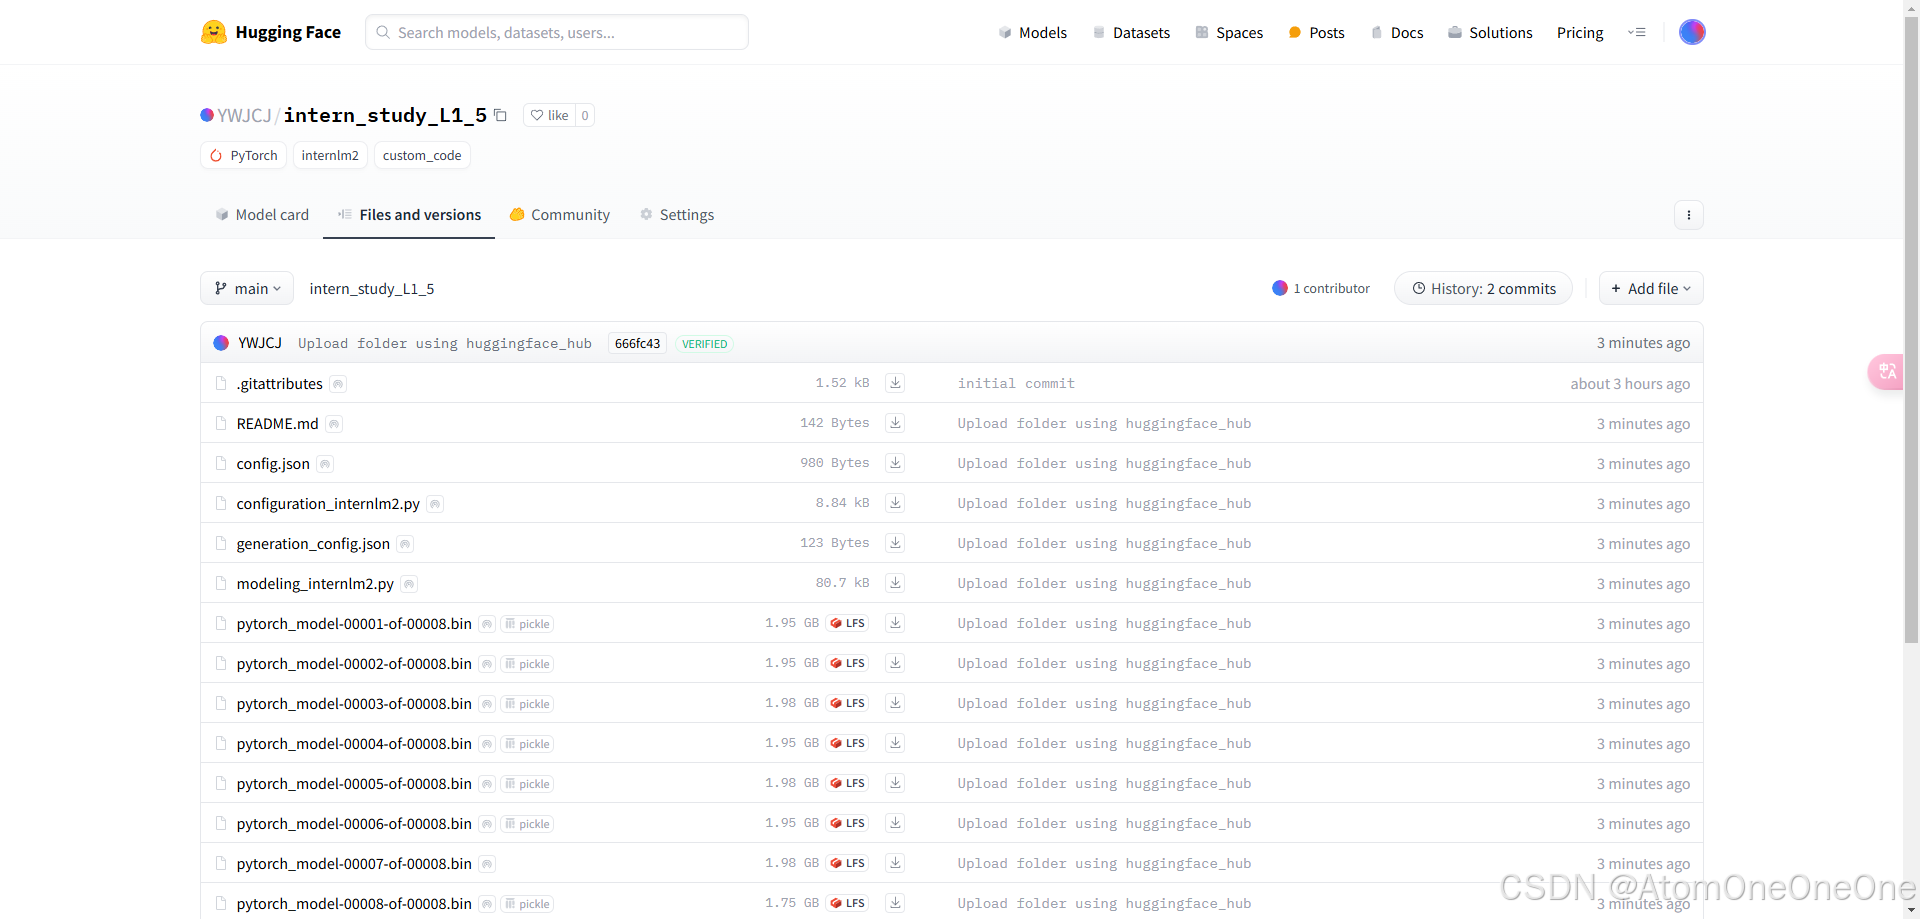Download pytorch_model-00006-of-00008.bin
Screen dimensions: 1920x919
click(895, 823)
